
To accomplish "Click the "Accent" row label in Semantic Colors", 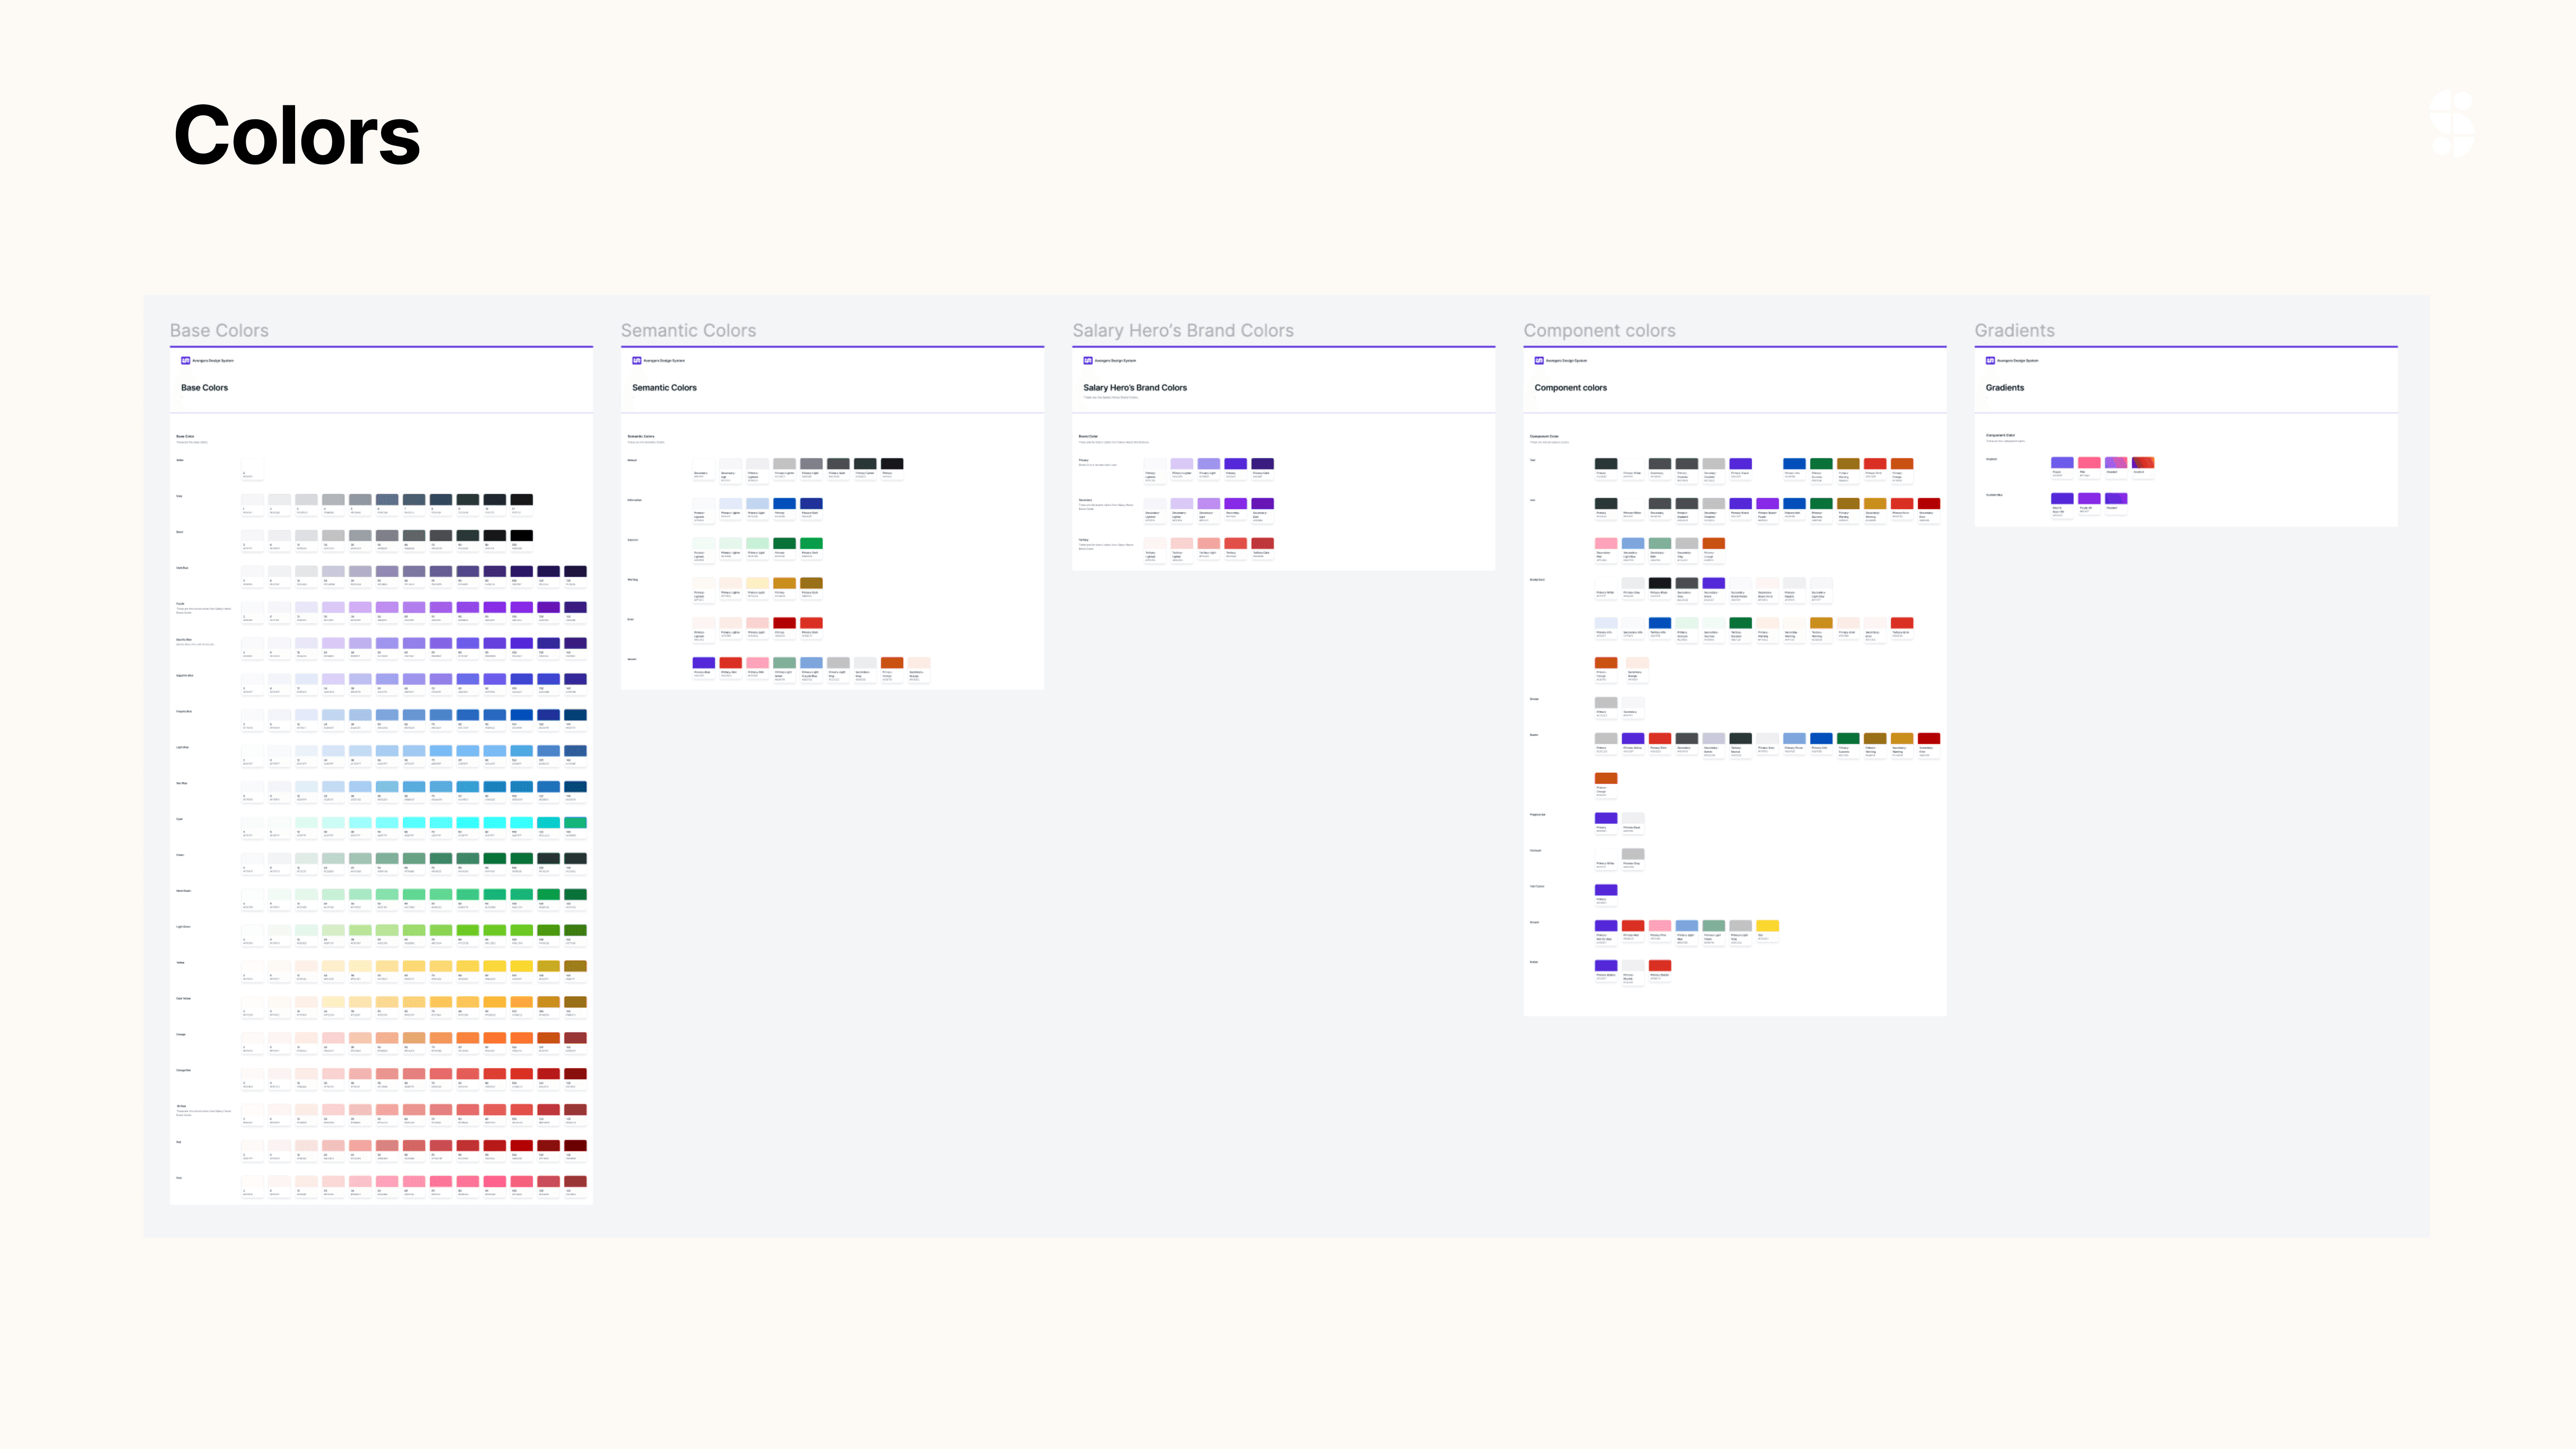I will [x=632, y=659].
